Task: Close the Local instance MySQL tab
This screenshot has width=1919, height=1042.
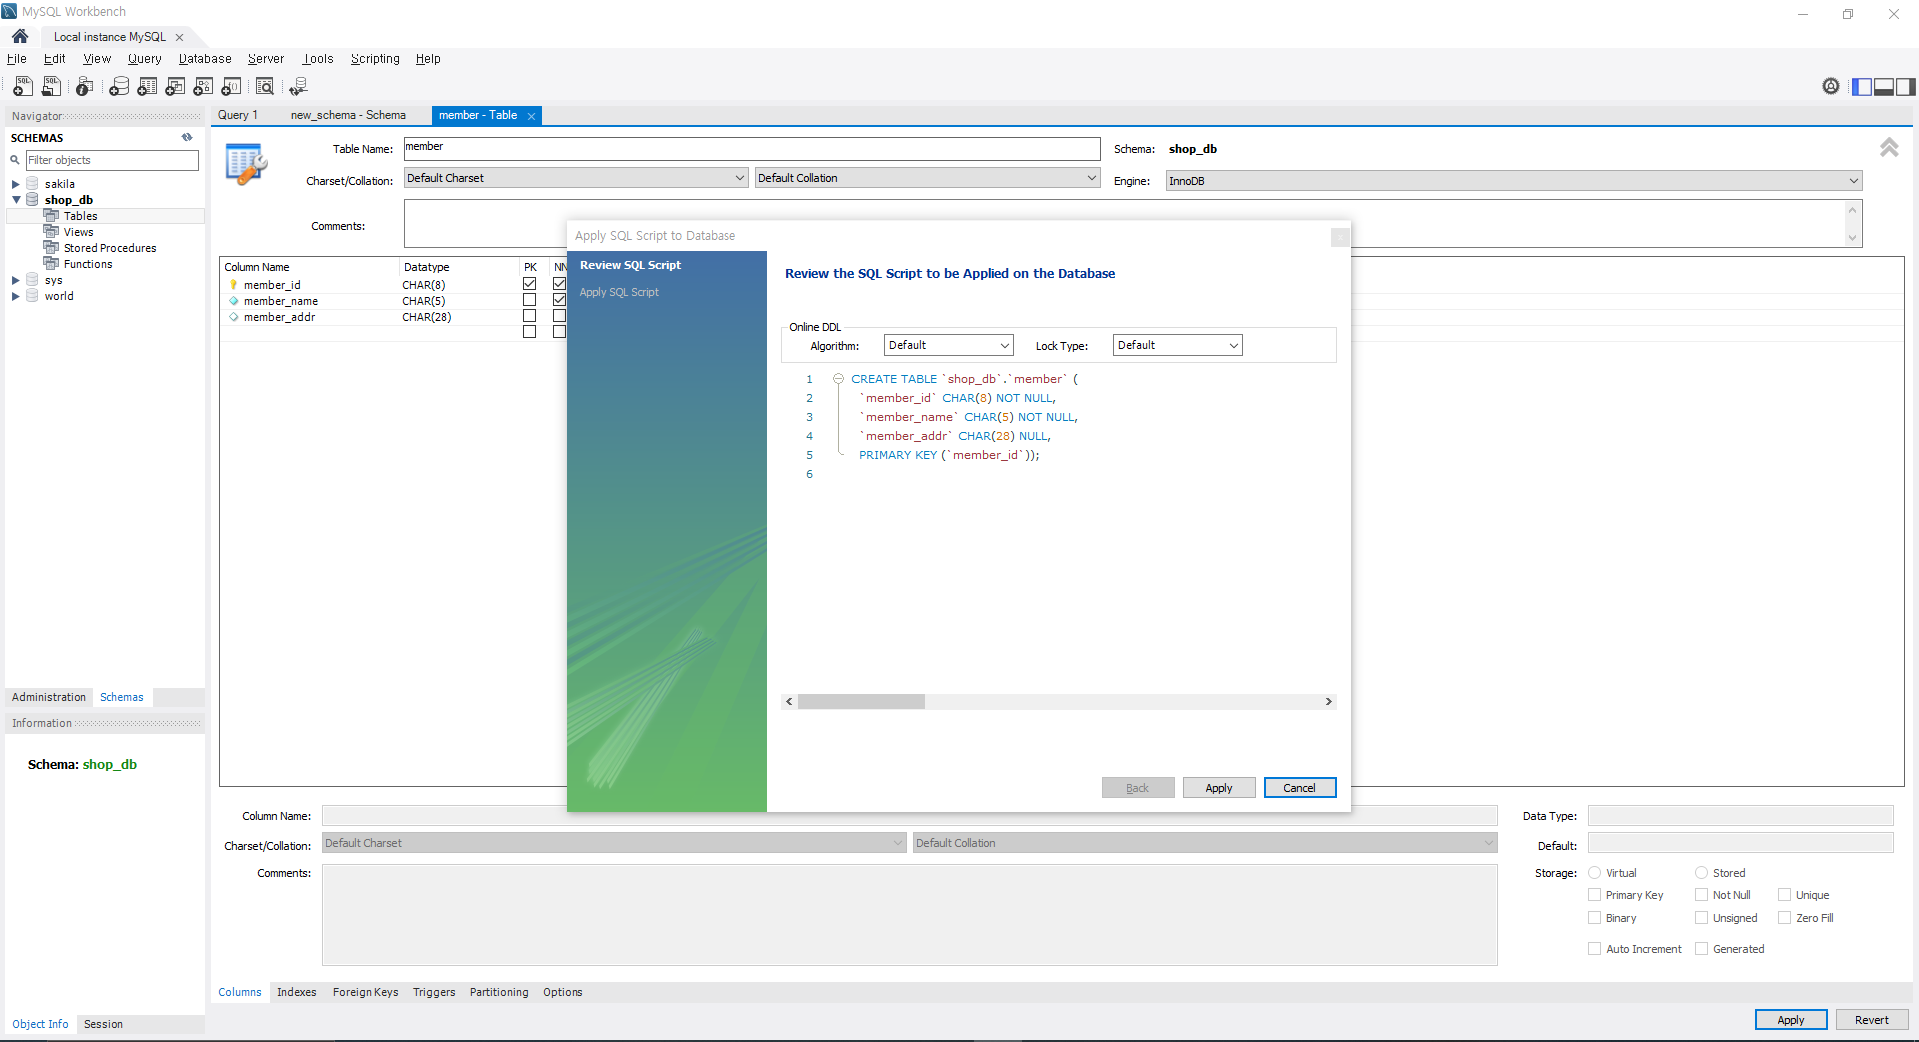Action: (x=180, y=37)
